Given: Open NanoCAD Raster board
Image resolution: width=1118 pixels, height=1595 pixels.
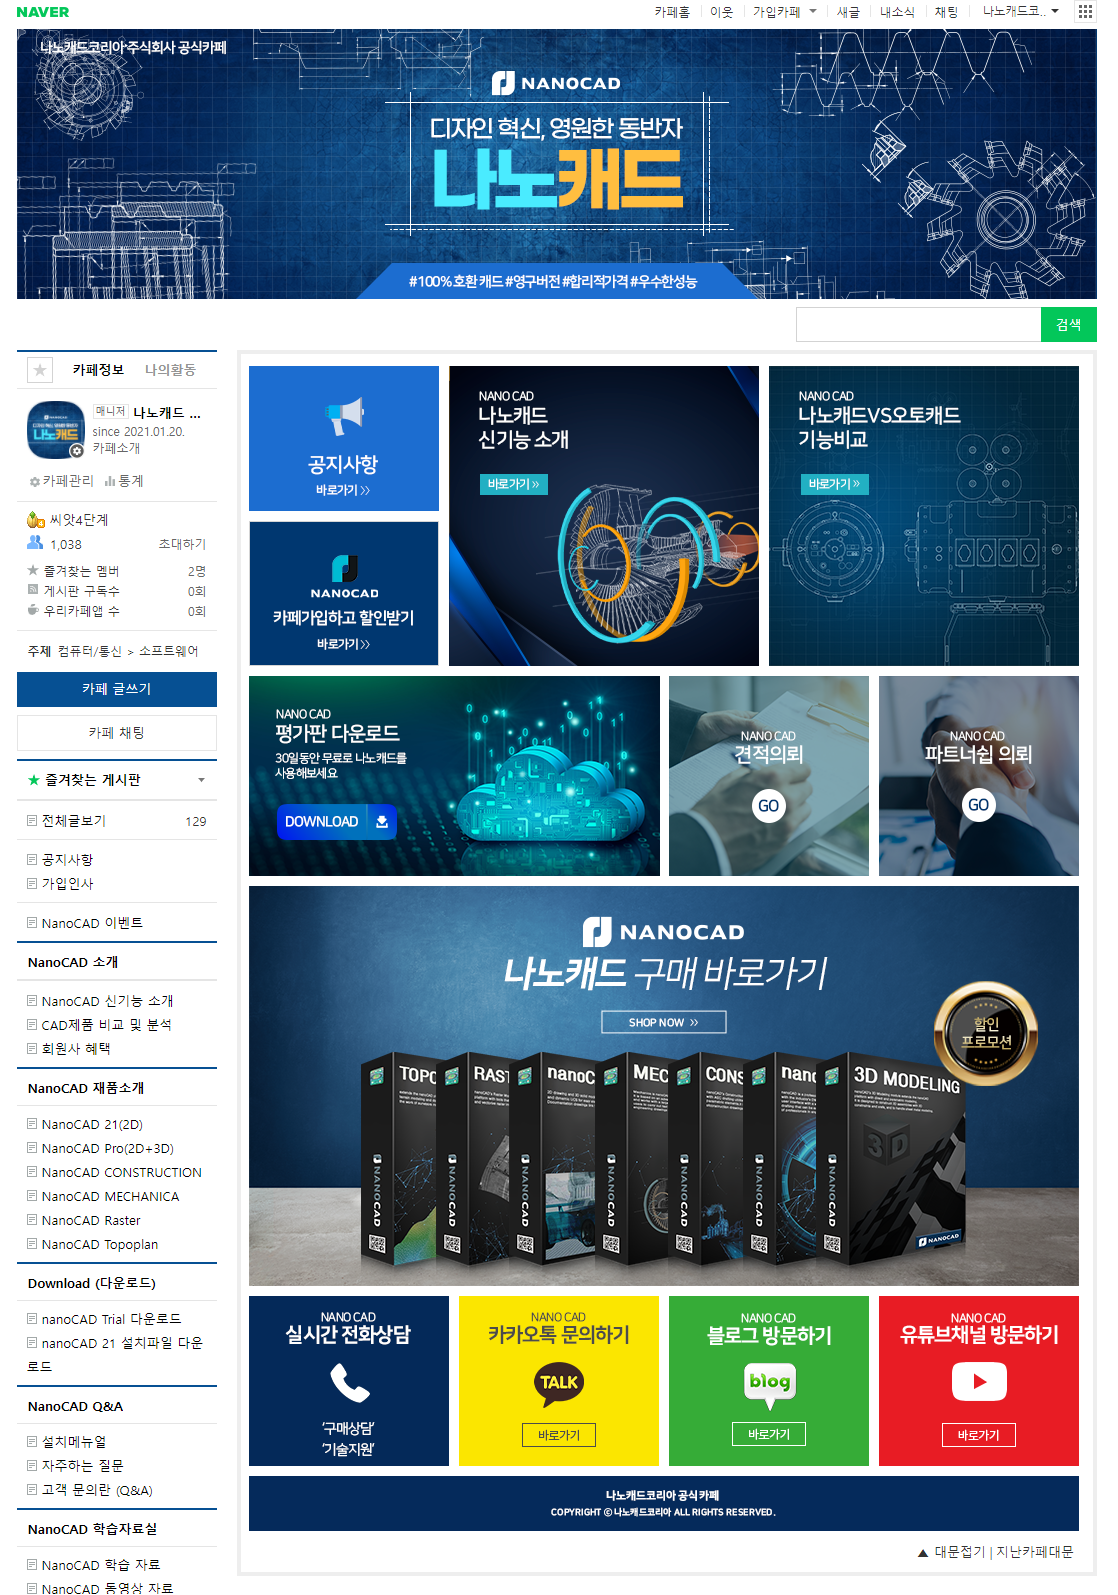Looking at the screenshot, I should (91, 1221).
